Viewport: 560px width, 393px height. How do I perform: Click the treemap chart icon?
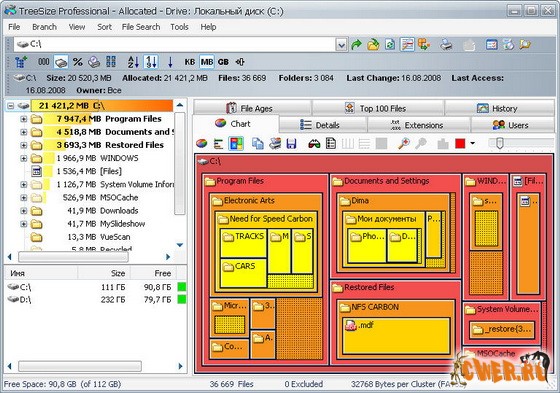[x=236, y=144]
